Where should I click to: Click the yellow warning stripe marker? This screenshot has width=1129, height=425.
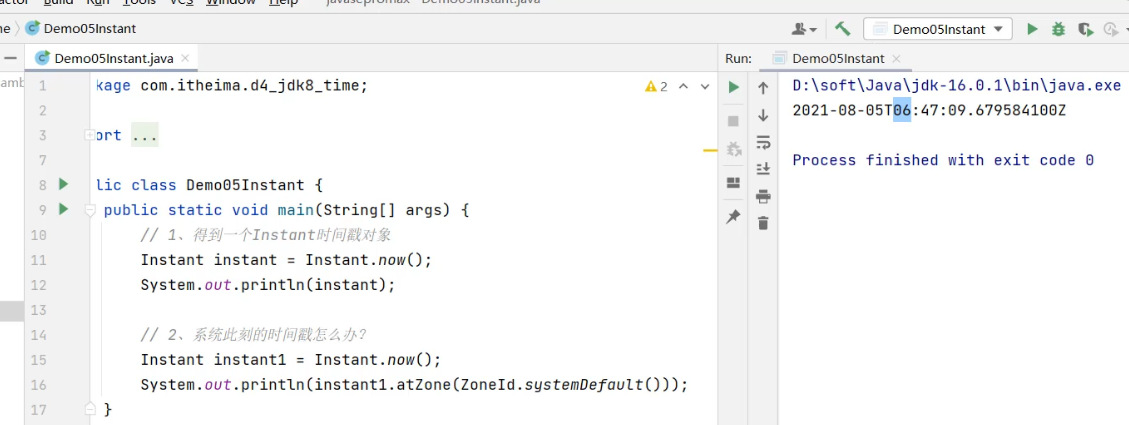pyautogui.click(x=710, y=151)
